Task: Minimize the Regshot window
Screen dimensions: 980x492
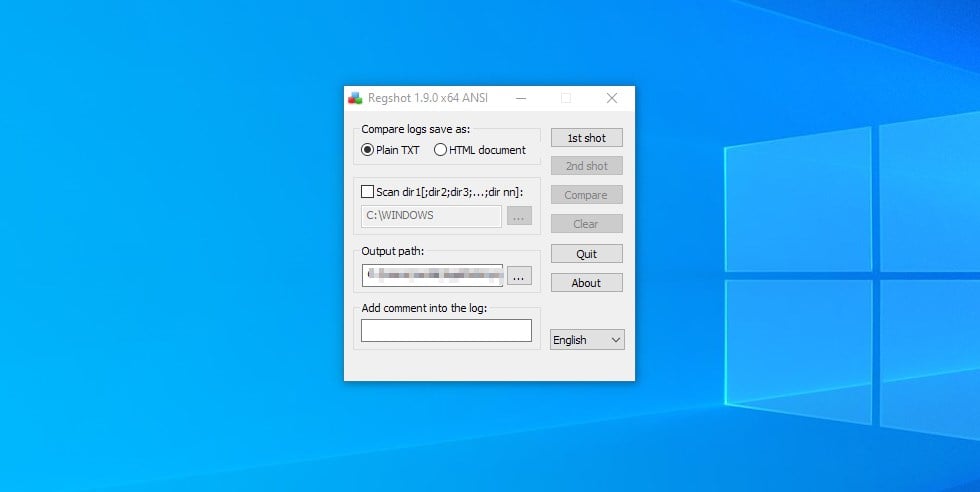Action: click(521, 98)
